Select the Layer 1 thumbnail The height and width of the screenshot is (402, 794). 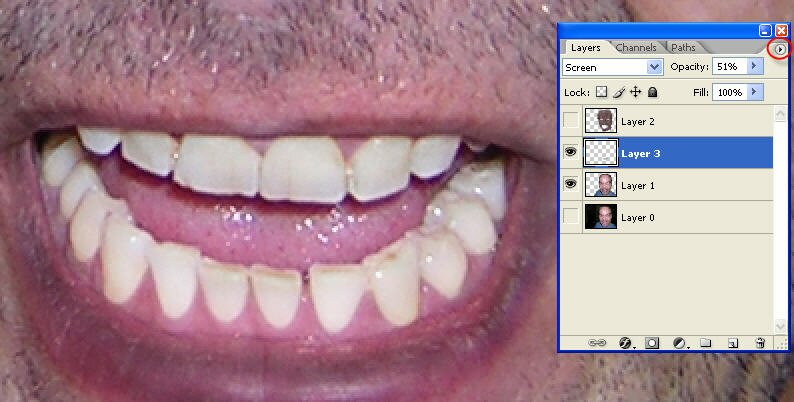tap(601, 185)
